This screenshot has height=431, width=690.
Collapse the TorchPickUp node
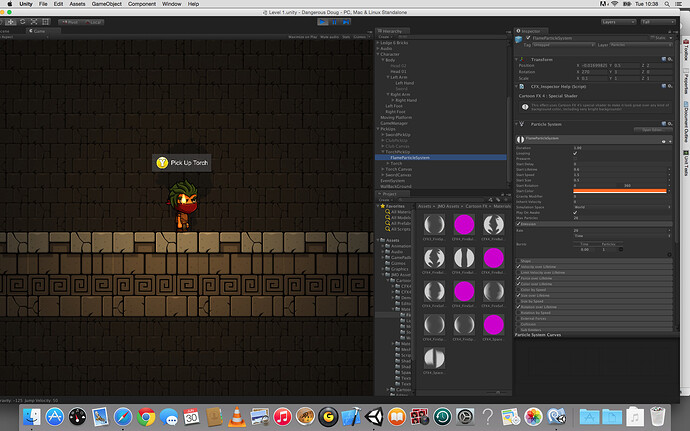pyautogui.click(x=383, y=152)
